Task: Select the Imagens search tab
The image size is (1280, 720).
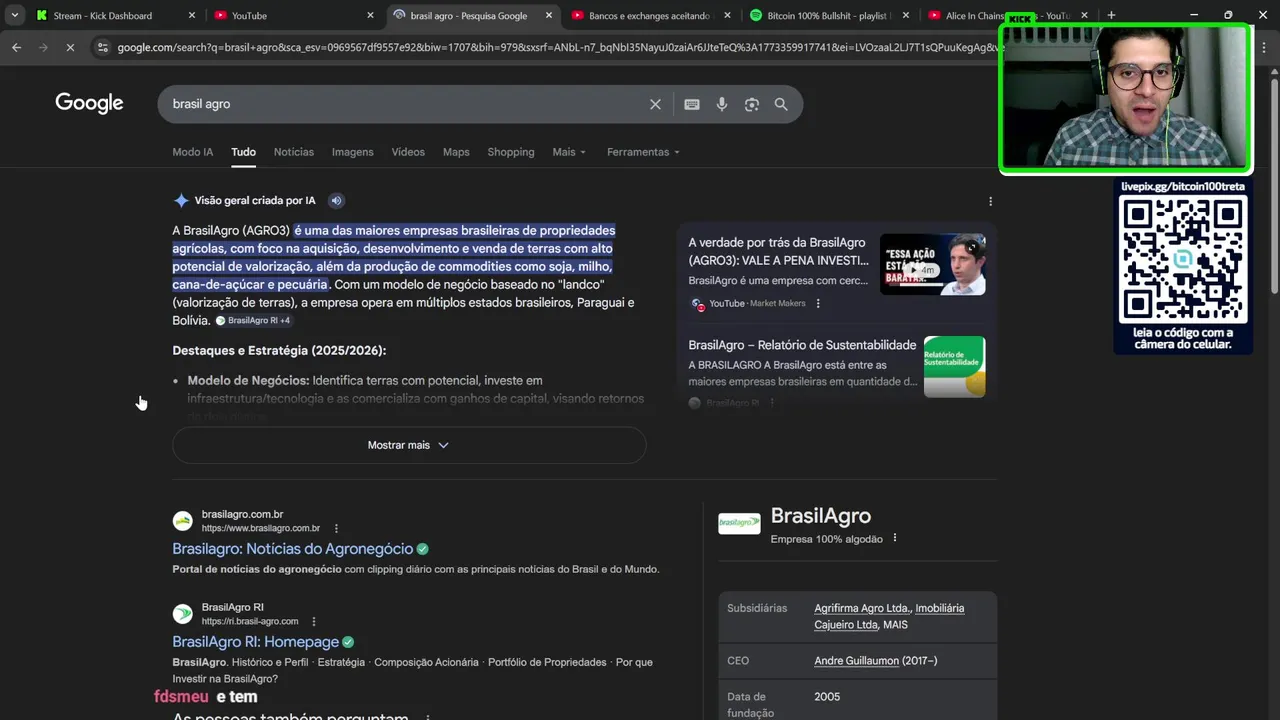Action: pos(353,152)
